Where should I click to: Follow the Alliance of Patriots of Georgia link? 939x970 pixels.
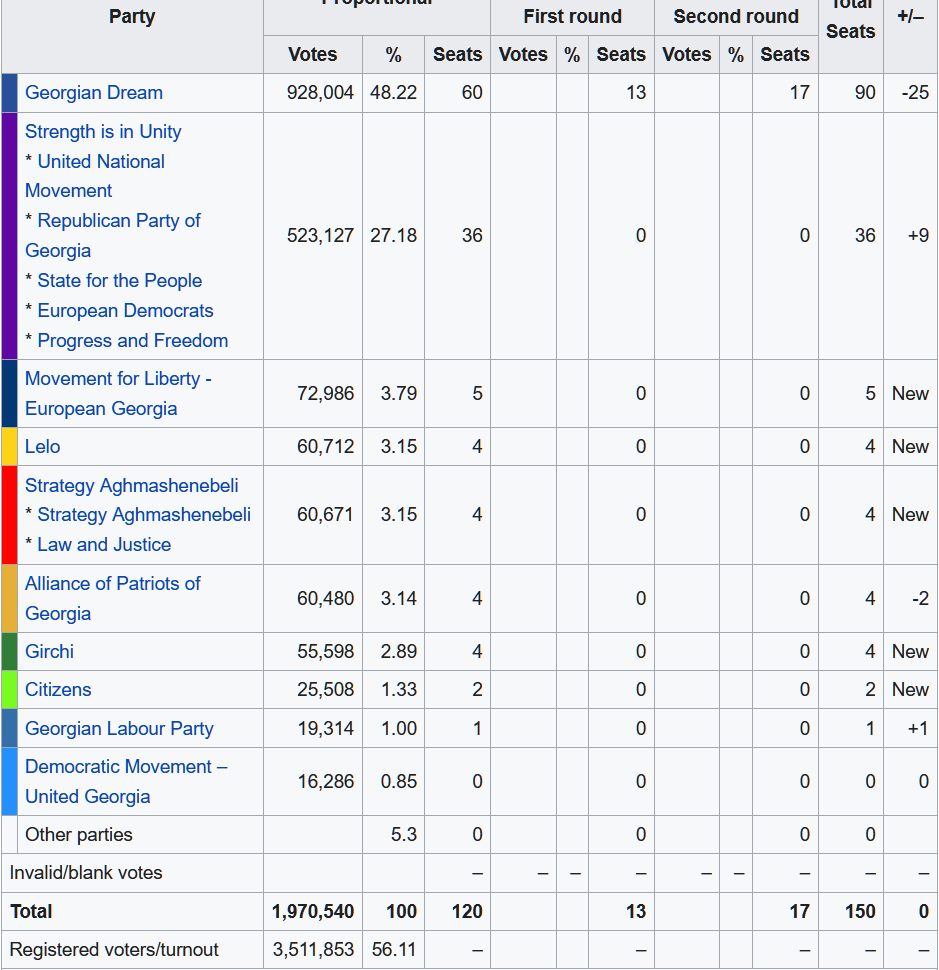[112, 584]
